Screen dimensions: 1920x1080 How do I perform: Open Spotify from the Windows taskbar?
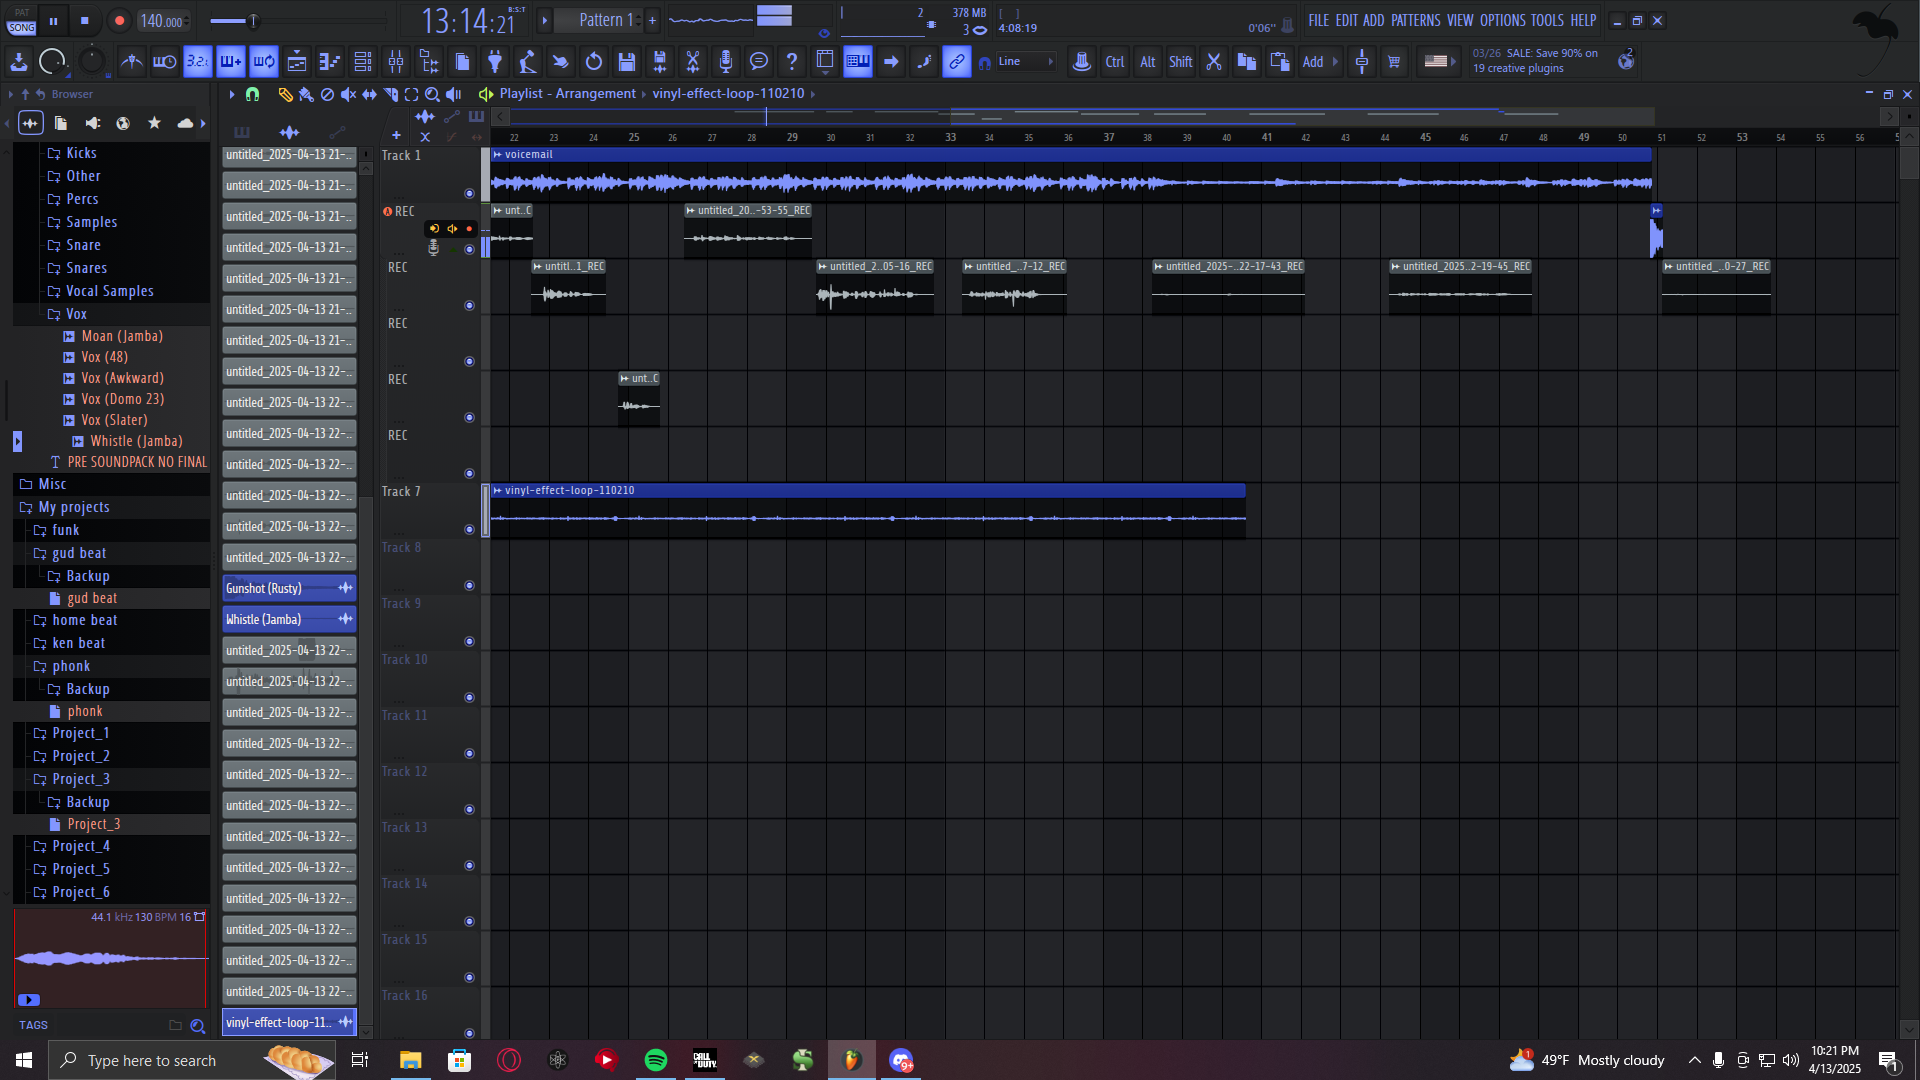tap(656, 1060)
